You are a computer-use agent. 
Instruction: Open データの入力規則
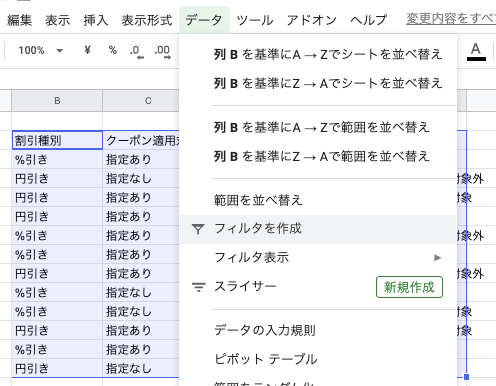tap(318, 330)
